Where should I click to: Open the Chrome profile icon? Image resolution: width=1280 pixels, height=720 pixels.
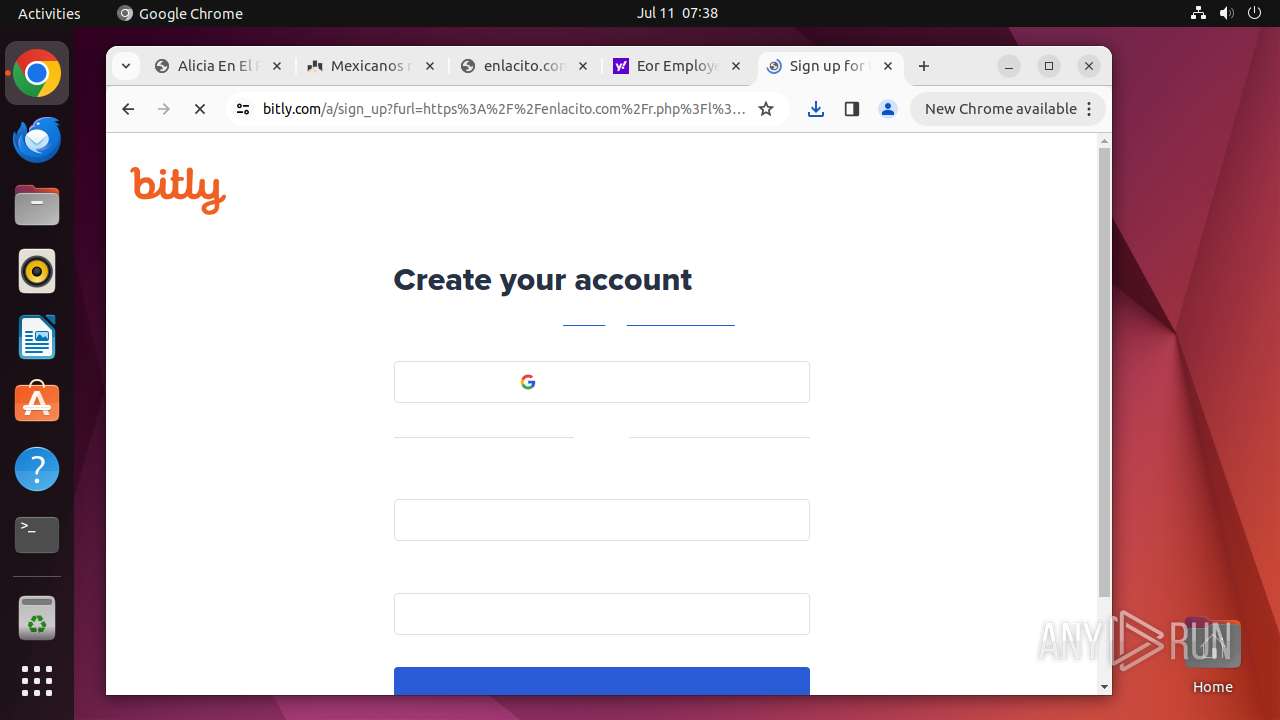click(x=888, y=109)
